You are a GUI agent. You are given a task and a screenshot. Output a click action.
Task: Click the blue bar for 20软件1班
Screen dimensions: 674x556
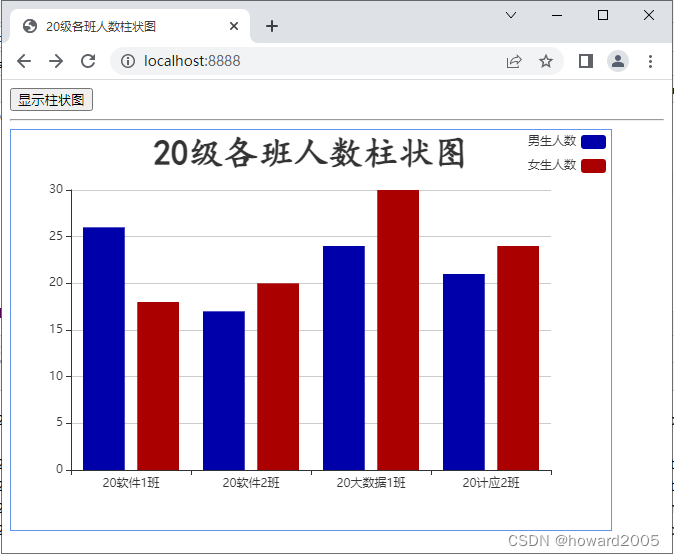point(104,348)
